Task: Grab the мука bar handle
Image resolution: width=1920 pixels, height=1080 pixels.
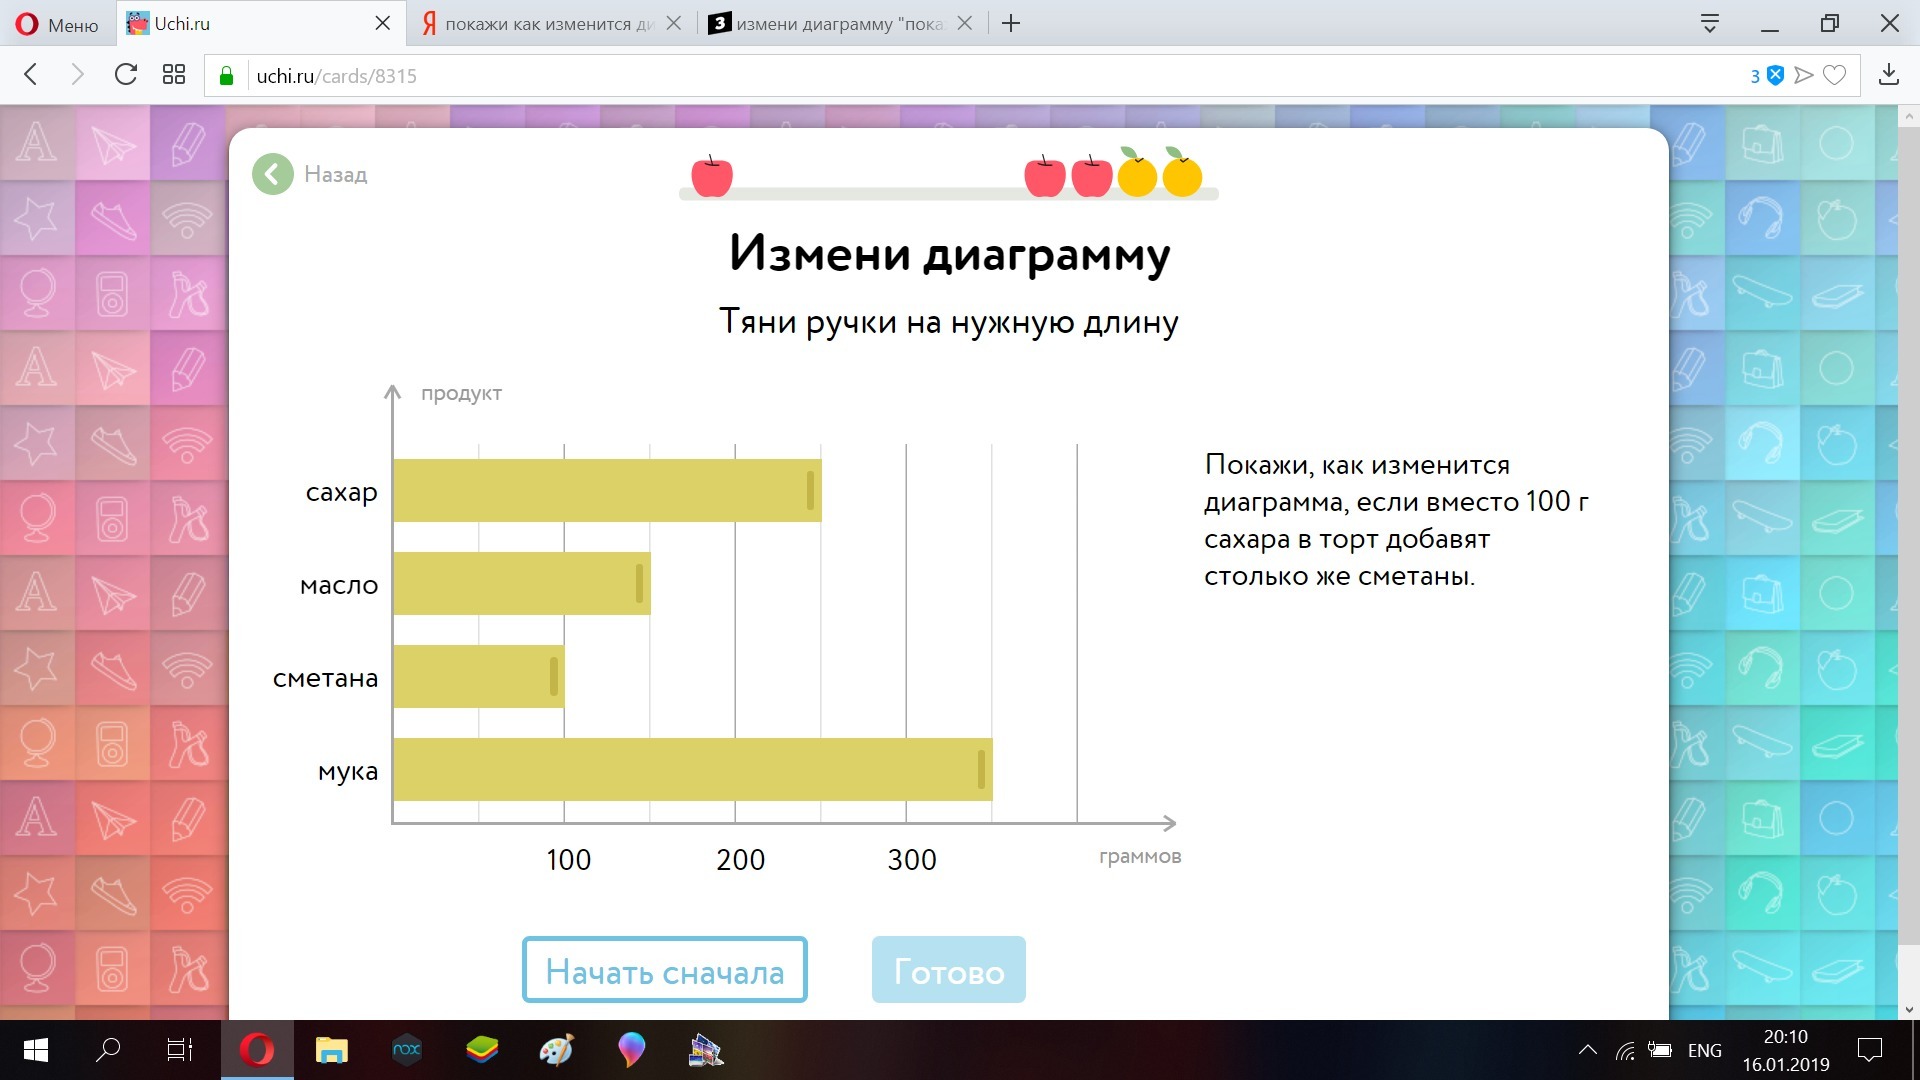Action: (981, 769)
